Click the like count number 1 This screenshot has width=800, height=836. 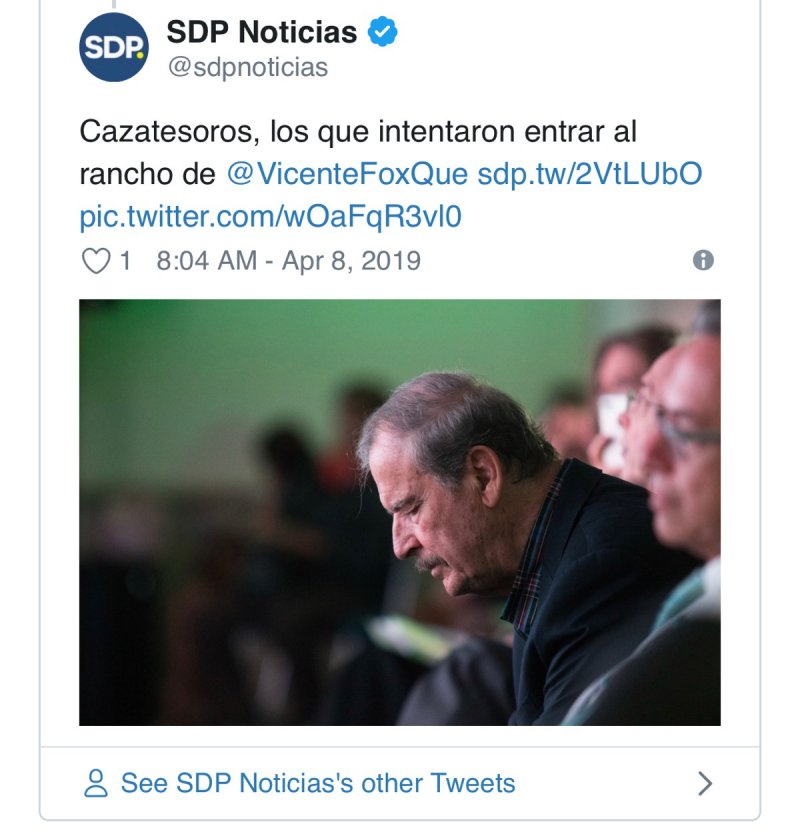tap(125, 261)
